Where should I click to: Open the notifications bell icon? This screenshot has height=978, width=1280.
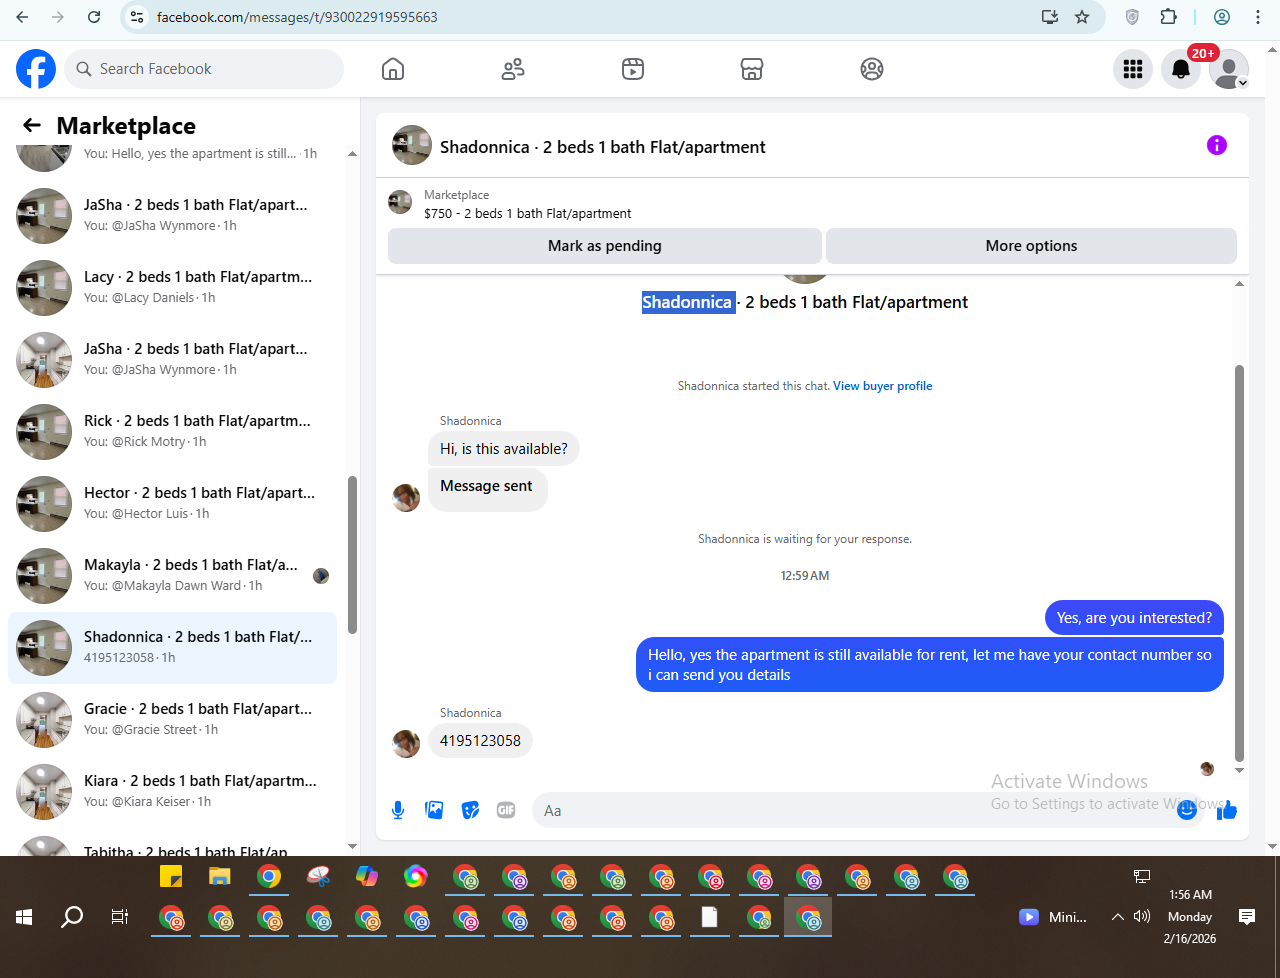[1181, 69]
